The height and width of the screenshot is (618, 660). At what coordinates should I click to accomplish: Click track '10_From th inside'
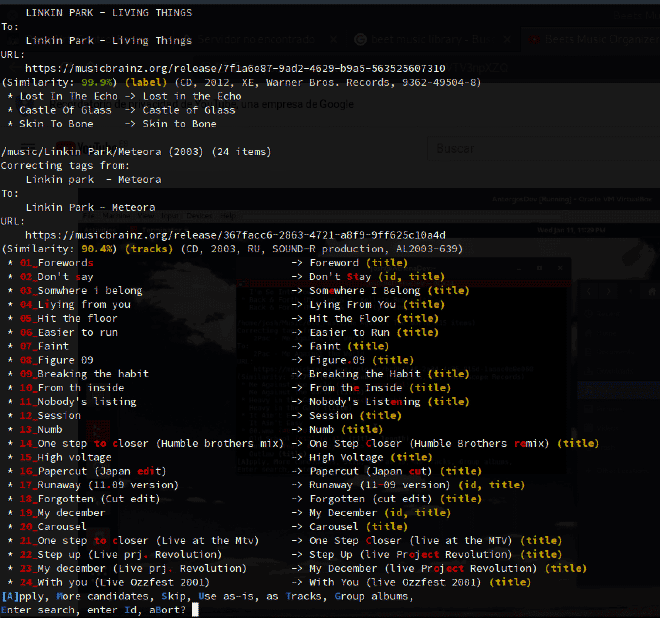[72, 388]
